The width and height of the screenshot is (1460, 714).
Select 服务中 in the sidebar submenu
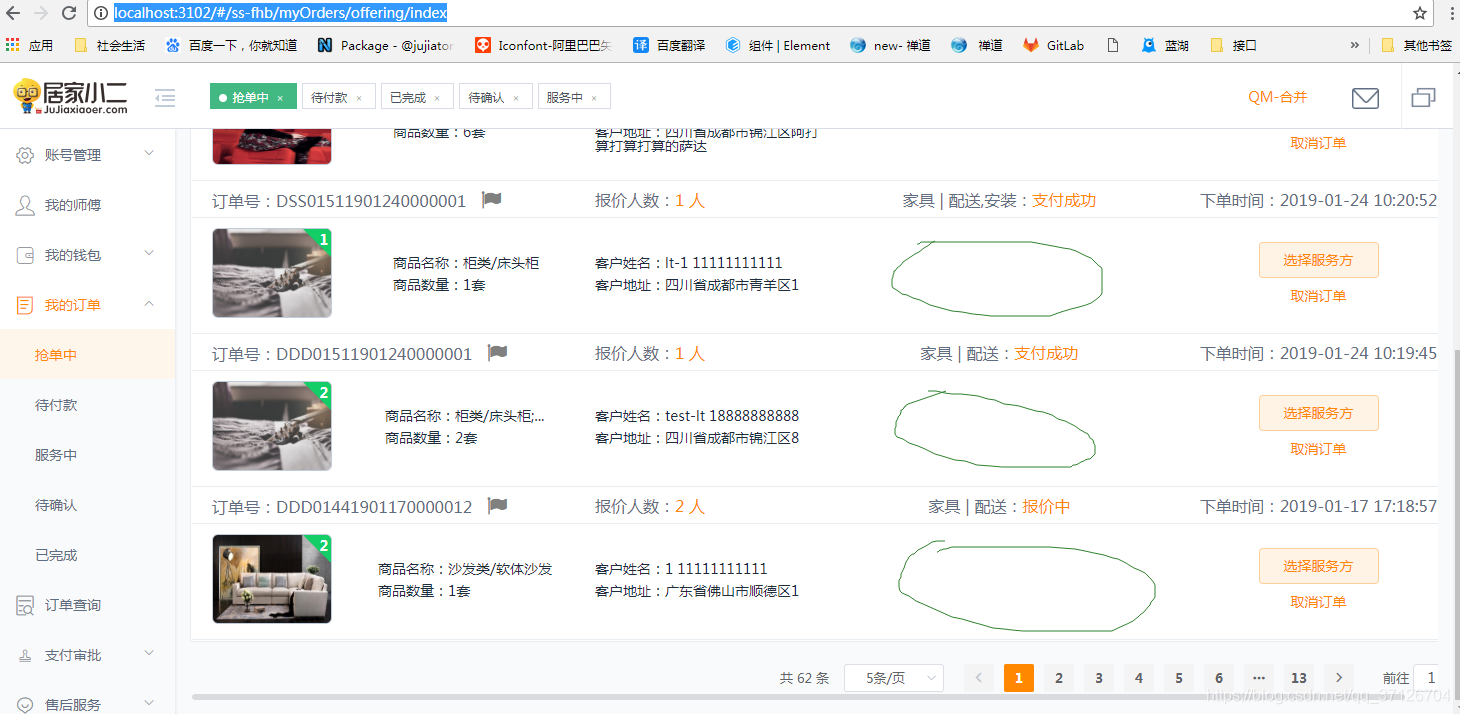(x=87, y=455)
